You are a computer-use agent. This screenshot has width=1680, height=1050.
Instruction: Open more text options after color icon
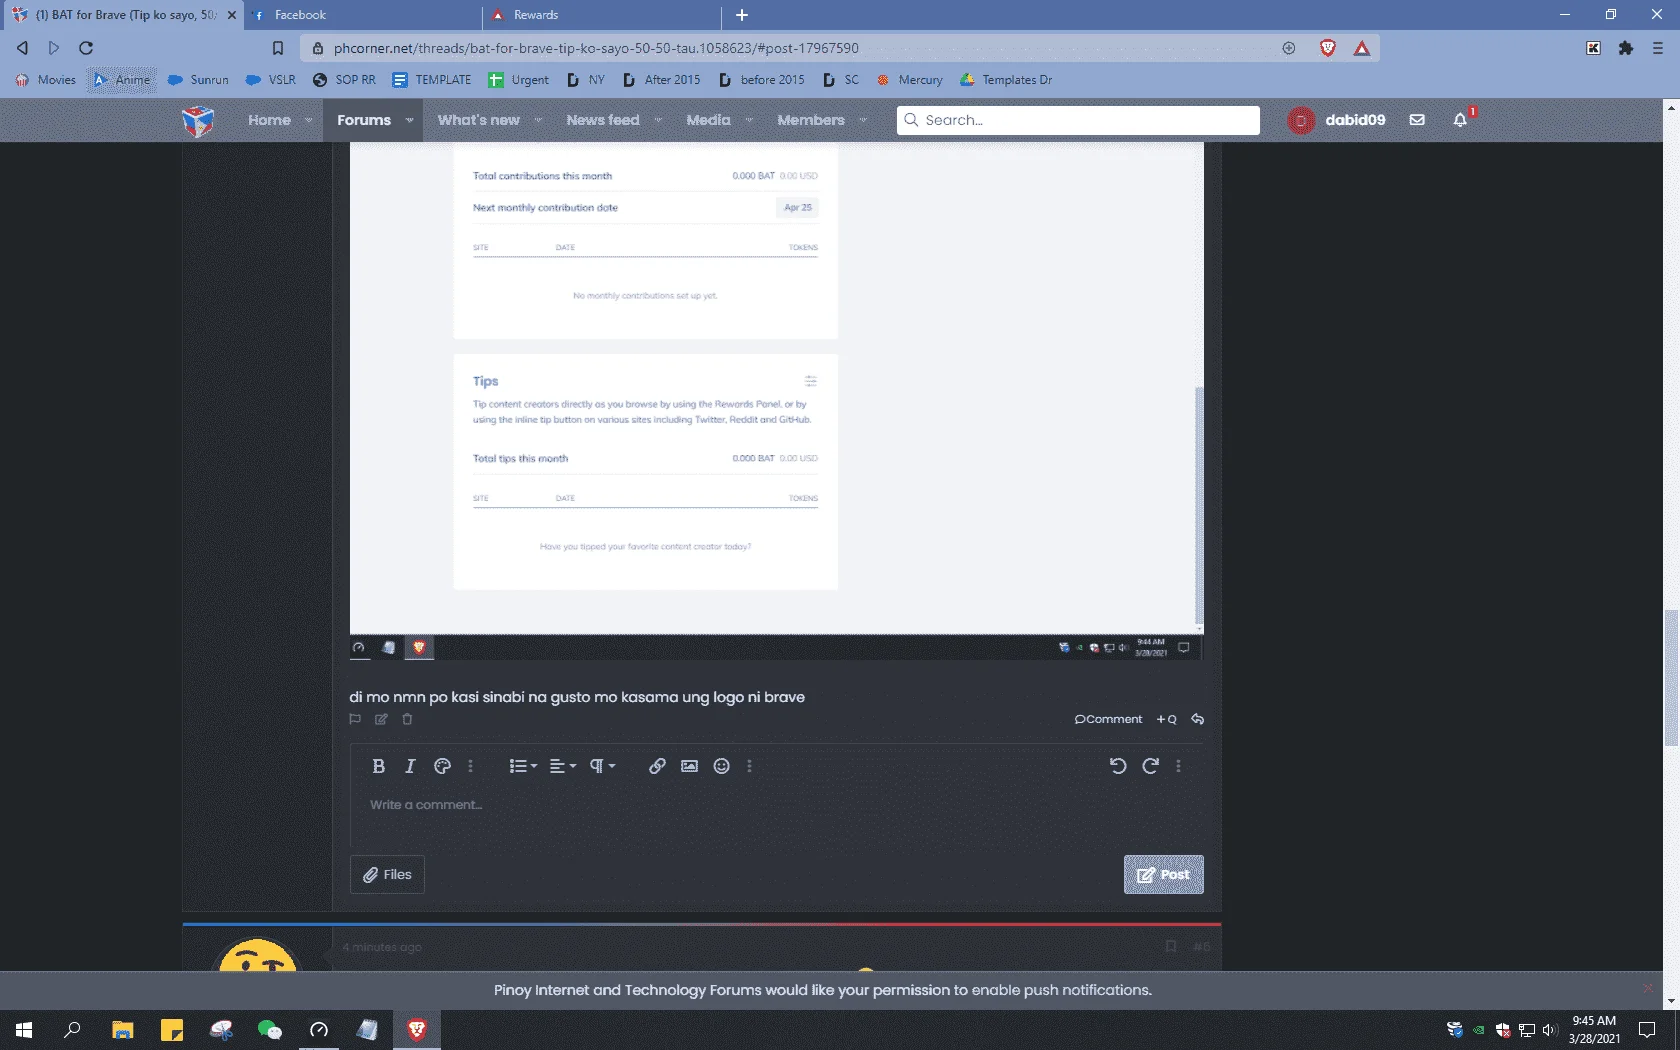click(470, 766)
